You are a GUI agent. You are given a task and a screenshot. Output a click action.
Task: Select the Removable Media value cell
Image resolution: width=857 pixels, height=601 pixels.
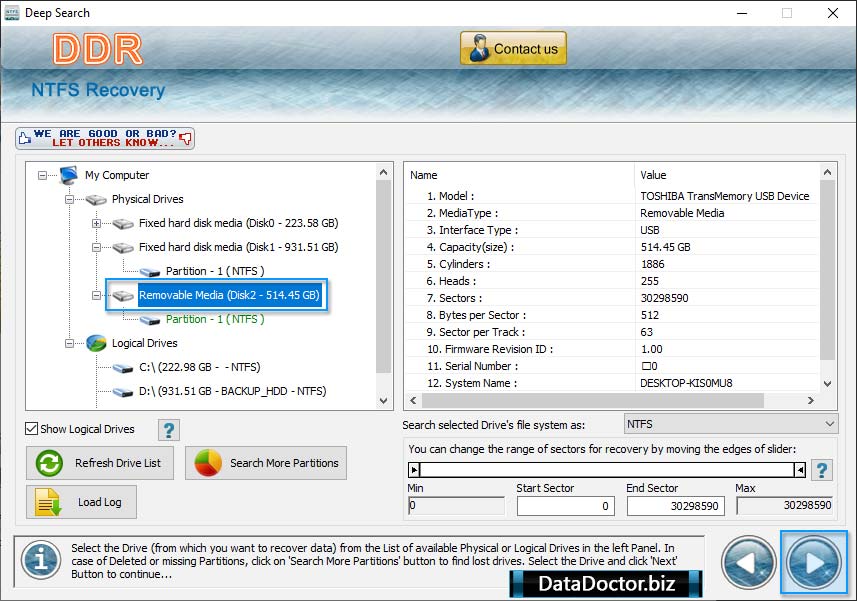click(682, 213)
